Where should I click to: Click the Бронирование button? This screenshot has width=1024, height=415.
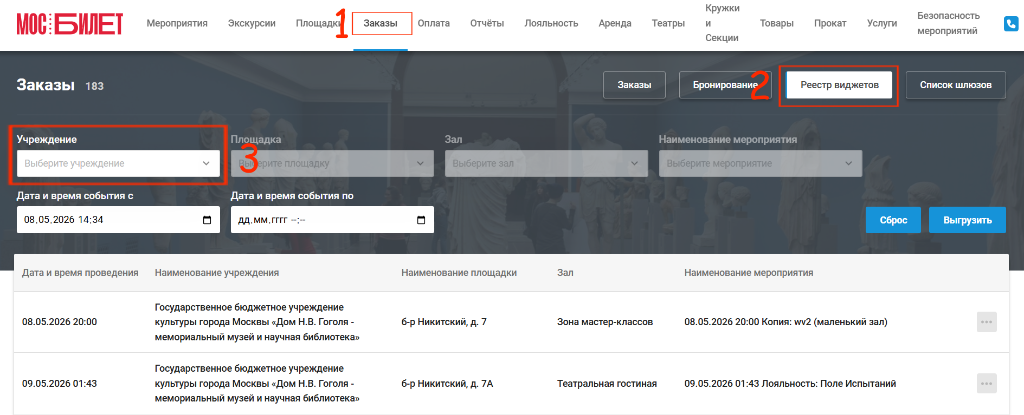(726, 85)
